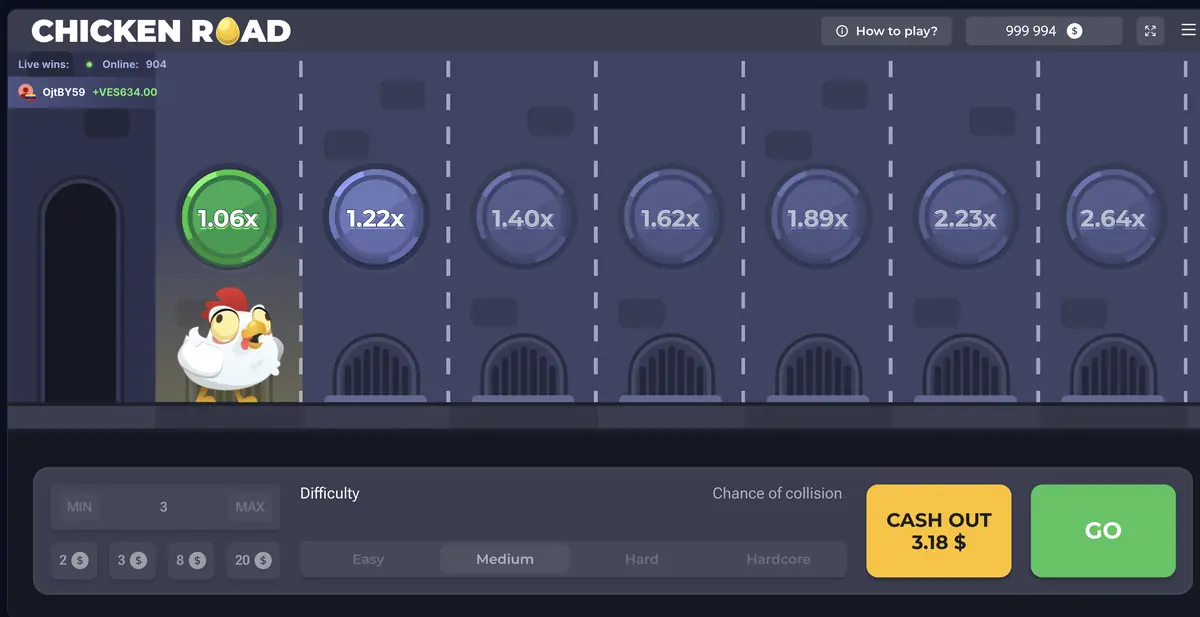The width and height of the screenshot is (1200, 617).
Task: Select Medium difficulty
Action: [x=505, y=559]
